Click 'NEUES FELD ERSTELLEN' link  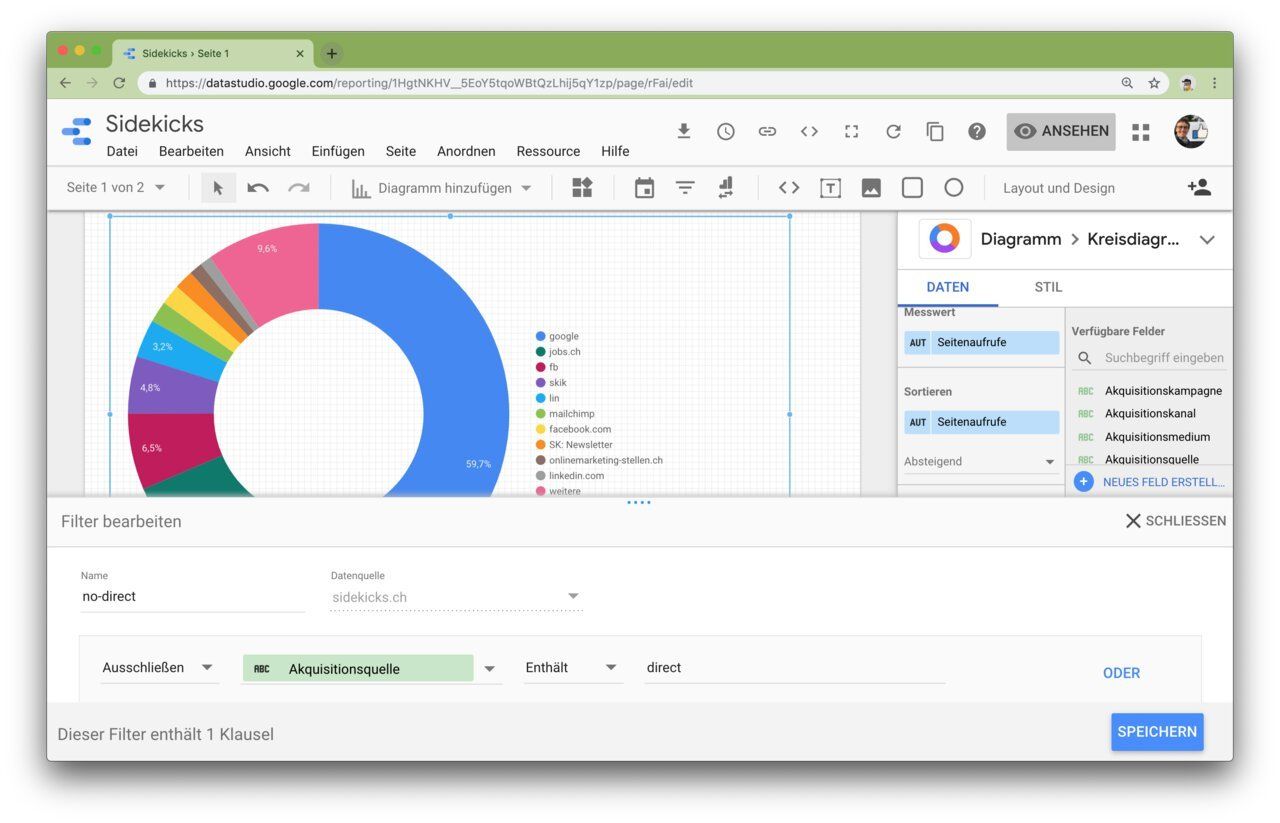tap(1164, 482)
